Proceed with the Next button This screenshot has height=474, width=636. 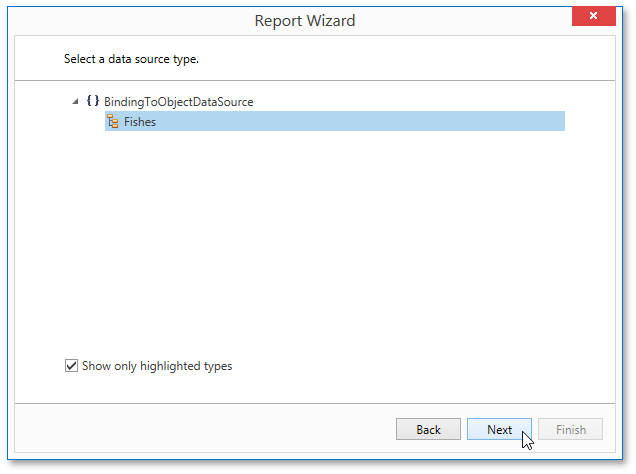click(499, 429)
